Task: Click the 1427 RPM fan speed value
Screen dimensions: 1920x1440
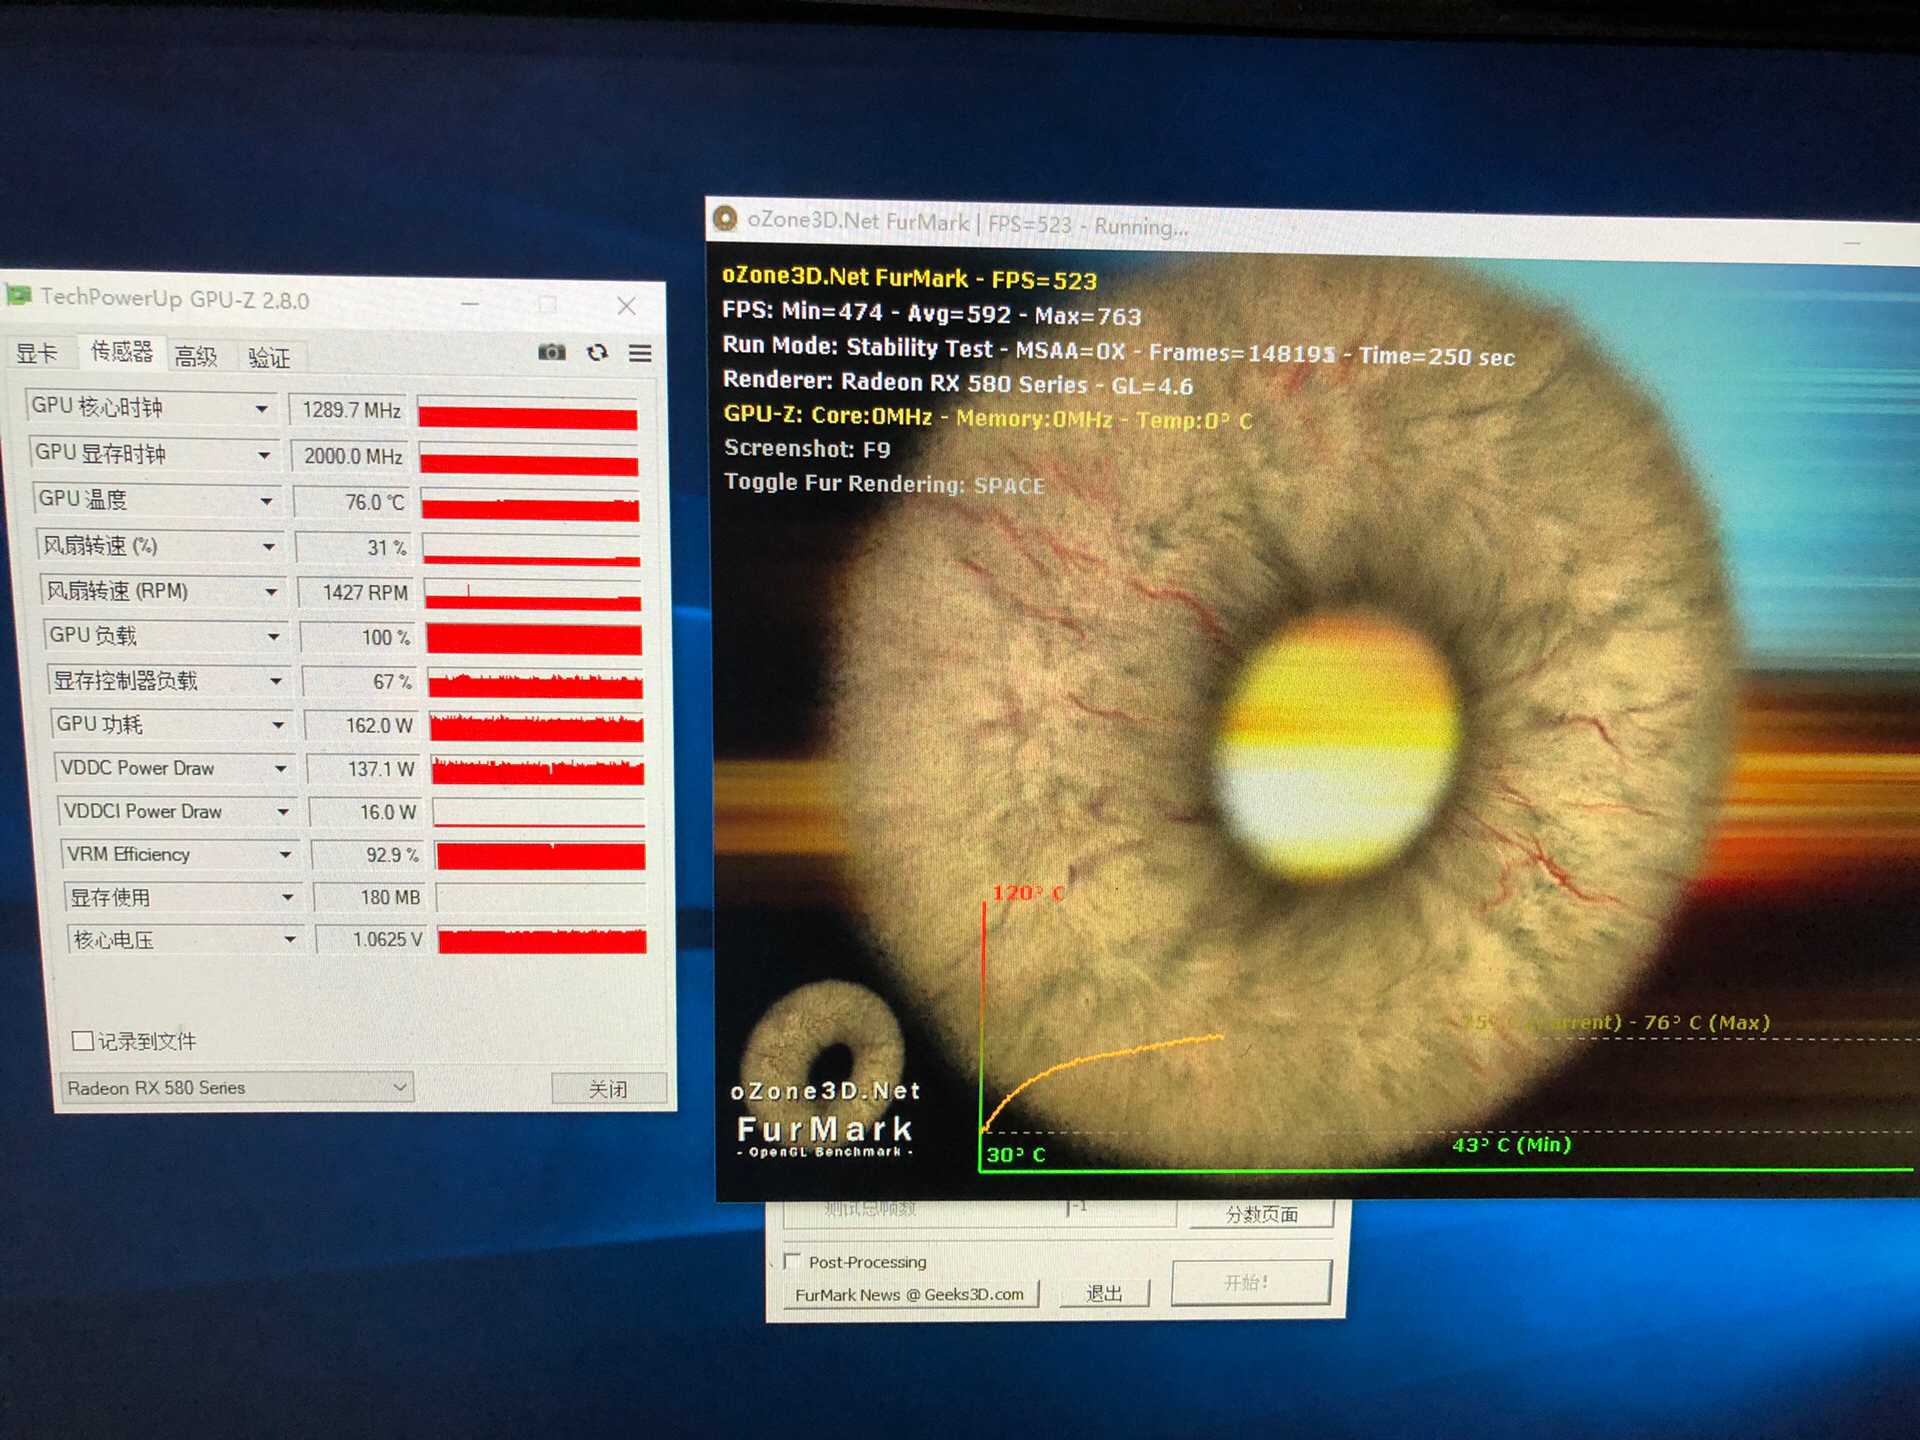Action: click(358, 592)
